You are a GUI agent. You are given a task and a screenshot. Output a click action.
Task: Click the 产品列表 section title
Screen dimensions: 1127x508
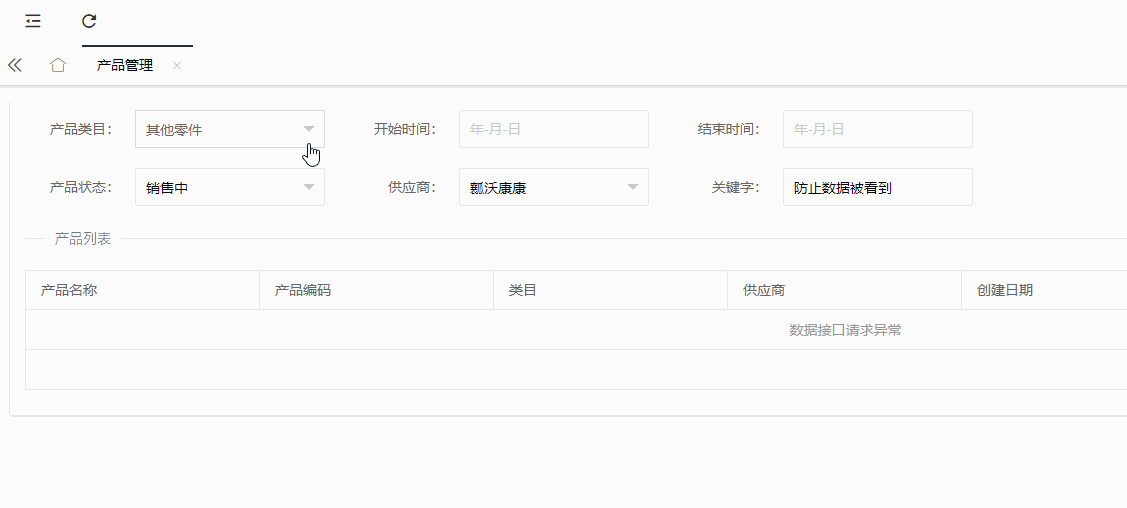(83, 239)
